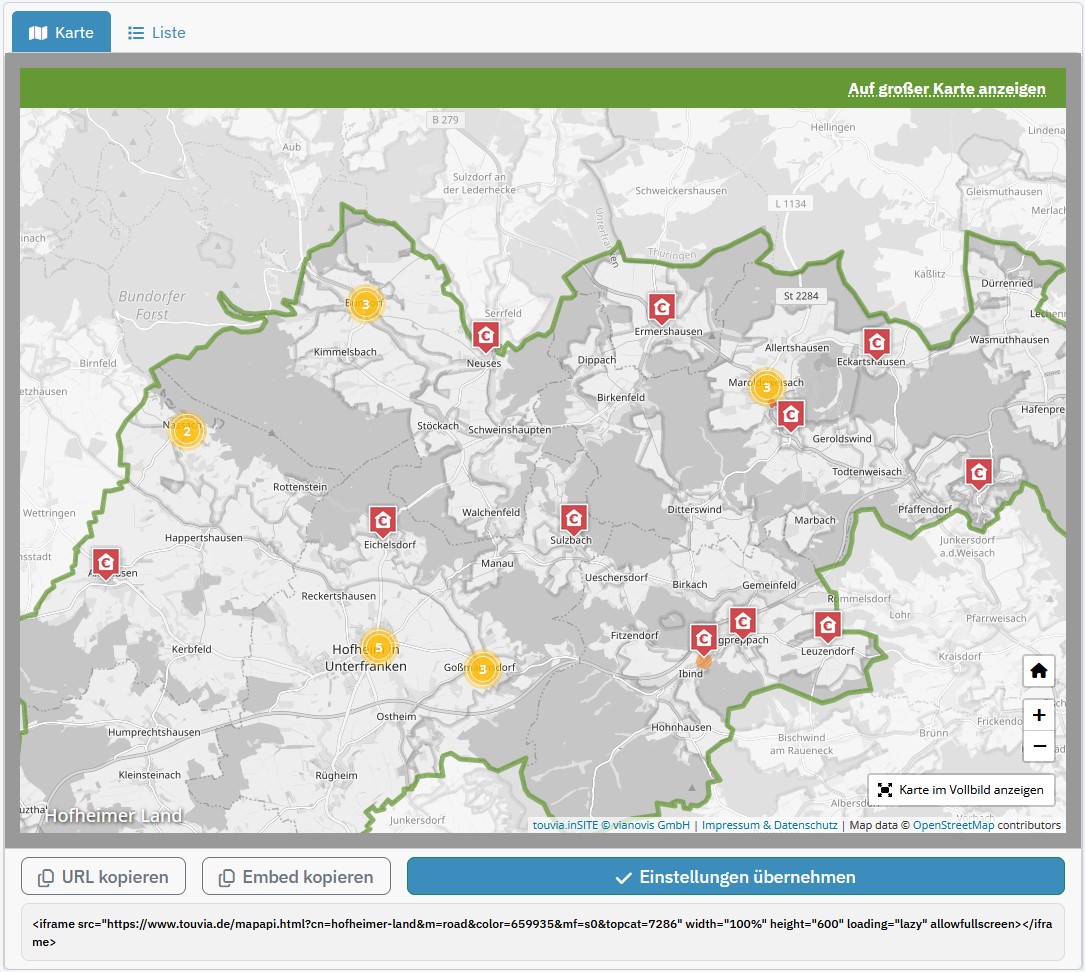
Task: Switch to the Karte tab
Action: point(62,33)
